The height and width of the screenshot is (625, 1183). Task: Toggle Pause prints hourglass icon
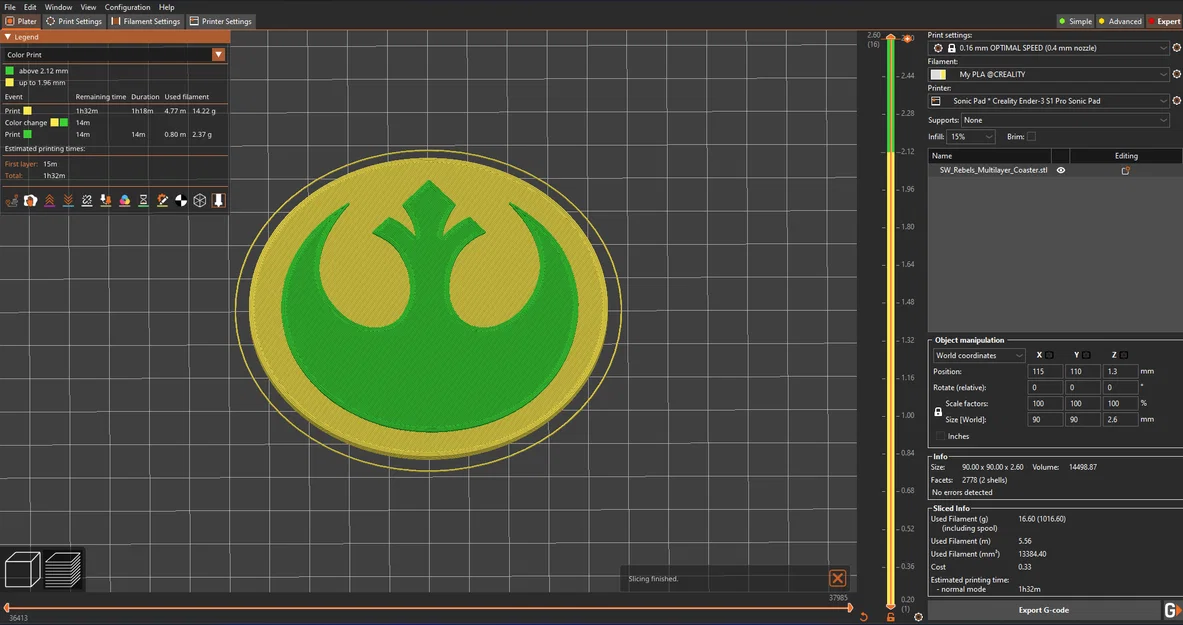(x=143, y=200)
